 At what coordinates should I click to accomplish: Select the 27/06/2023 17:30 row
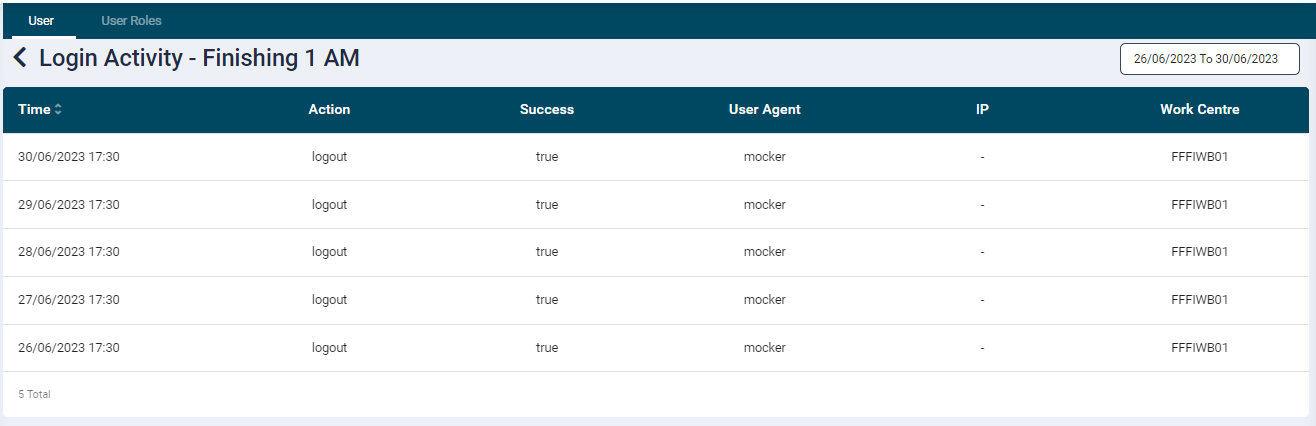[69, 300]
